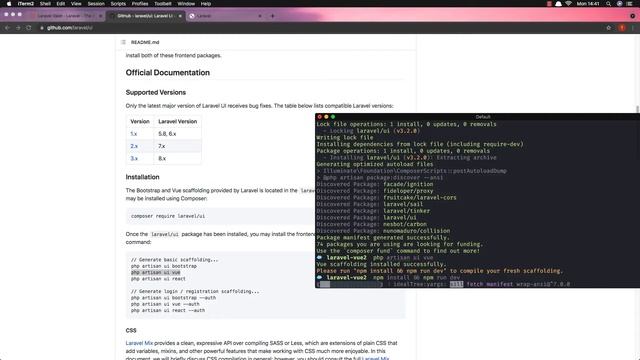Click the Laravel Mix link
The height and width of the screenshot is (360, 640).
pos(139,343)
